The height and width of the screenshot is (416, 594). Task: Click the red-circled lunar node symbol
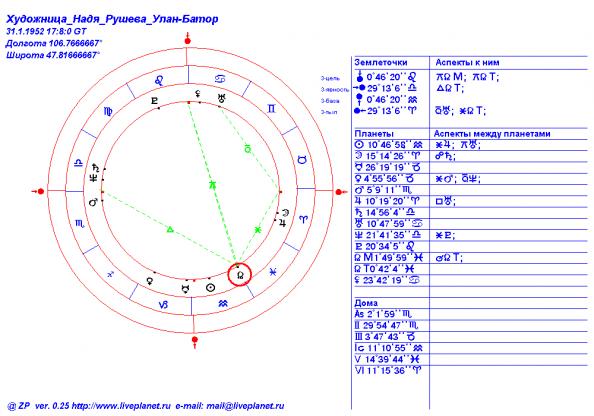click(x=239, y=275)
